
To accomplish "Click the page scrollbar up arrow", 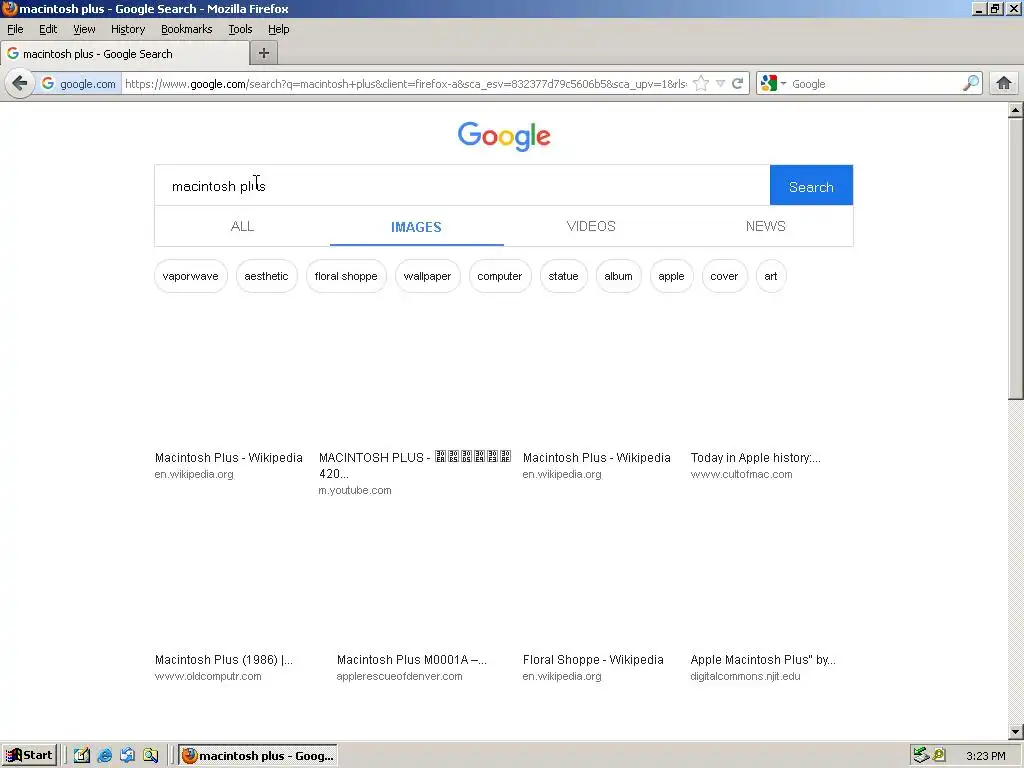I will (x=1015, y=110).
